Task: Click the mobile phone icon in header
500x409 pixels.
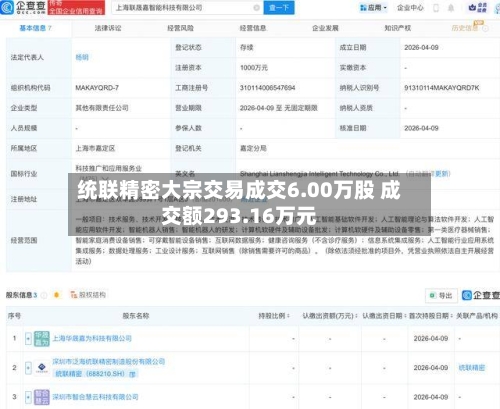Action: point(436,8)
